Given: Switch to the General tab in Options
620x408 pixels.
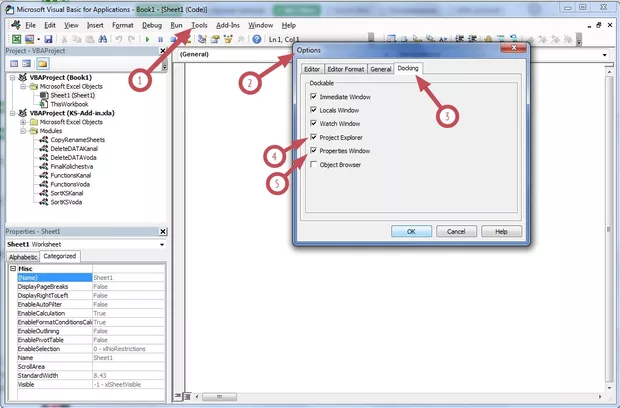Looking at the screenshot, I should 380,69.
